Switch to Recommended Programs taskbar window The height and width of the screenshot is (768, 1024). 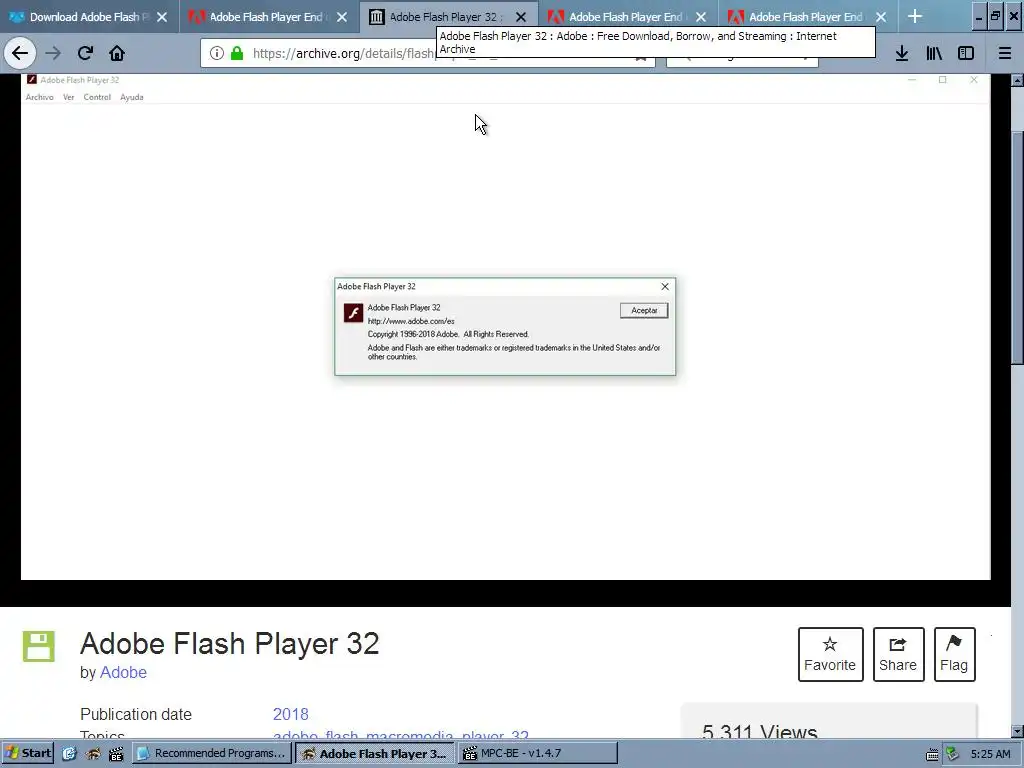pyautogui.click(x=212, y=753)
